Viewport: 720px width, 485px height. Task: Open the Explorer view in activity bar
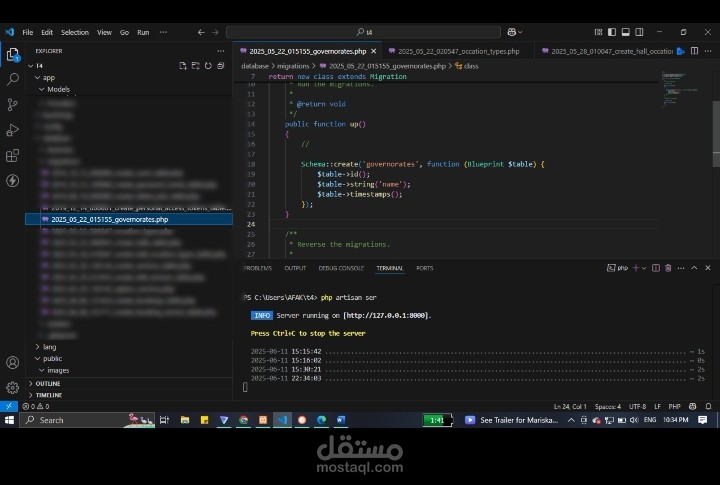point(12,55)
